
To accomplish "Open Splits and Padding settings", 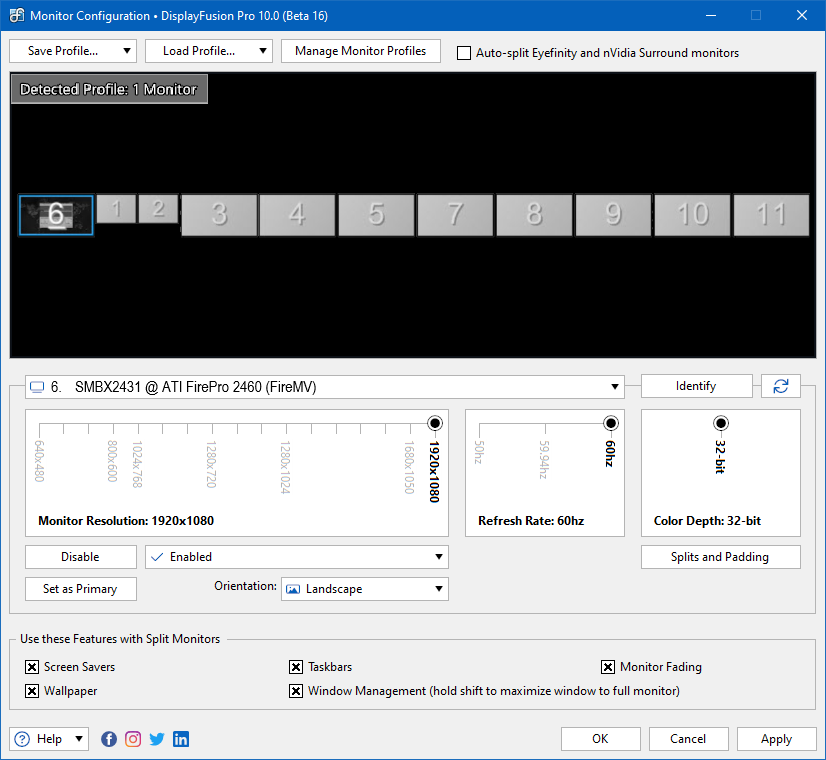I will (x=721, y=557).
